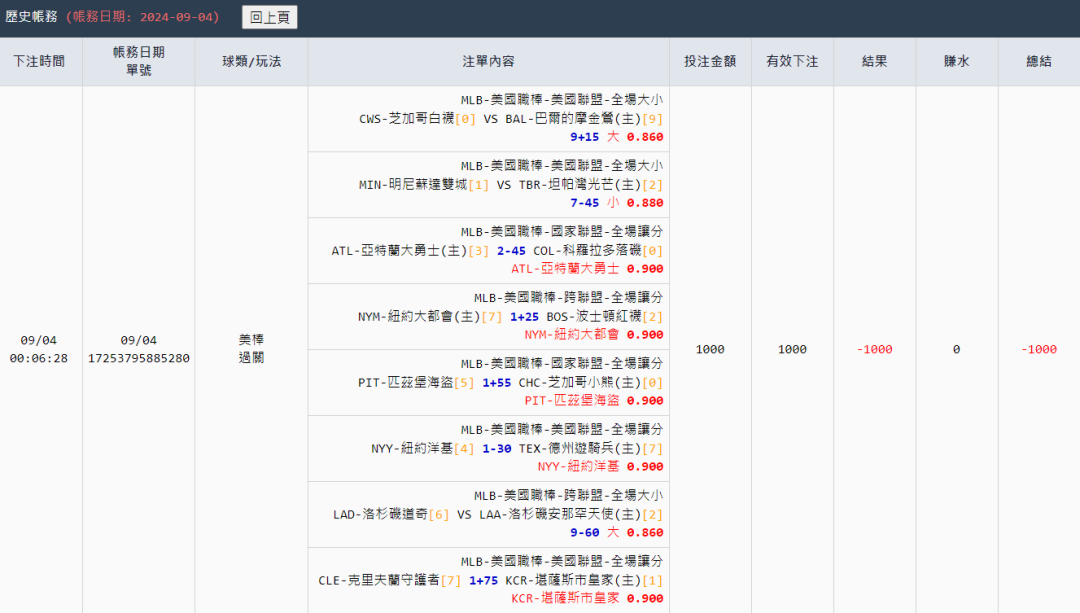Image resolution: width=1080 pixels, height=613 pixels.
Task: Click the 總結 value -1000
Action: (x=1039, y=349)
